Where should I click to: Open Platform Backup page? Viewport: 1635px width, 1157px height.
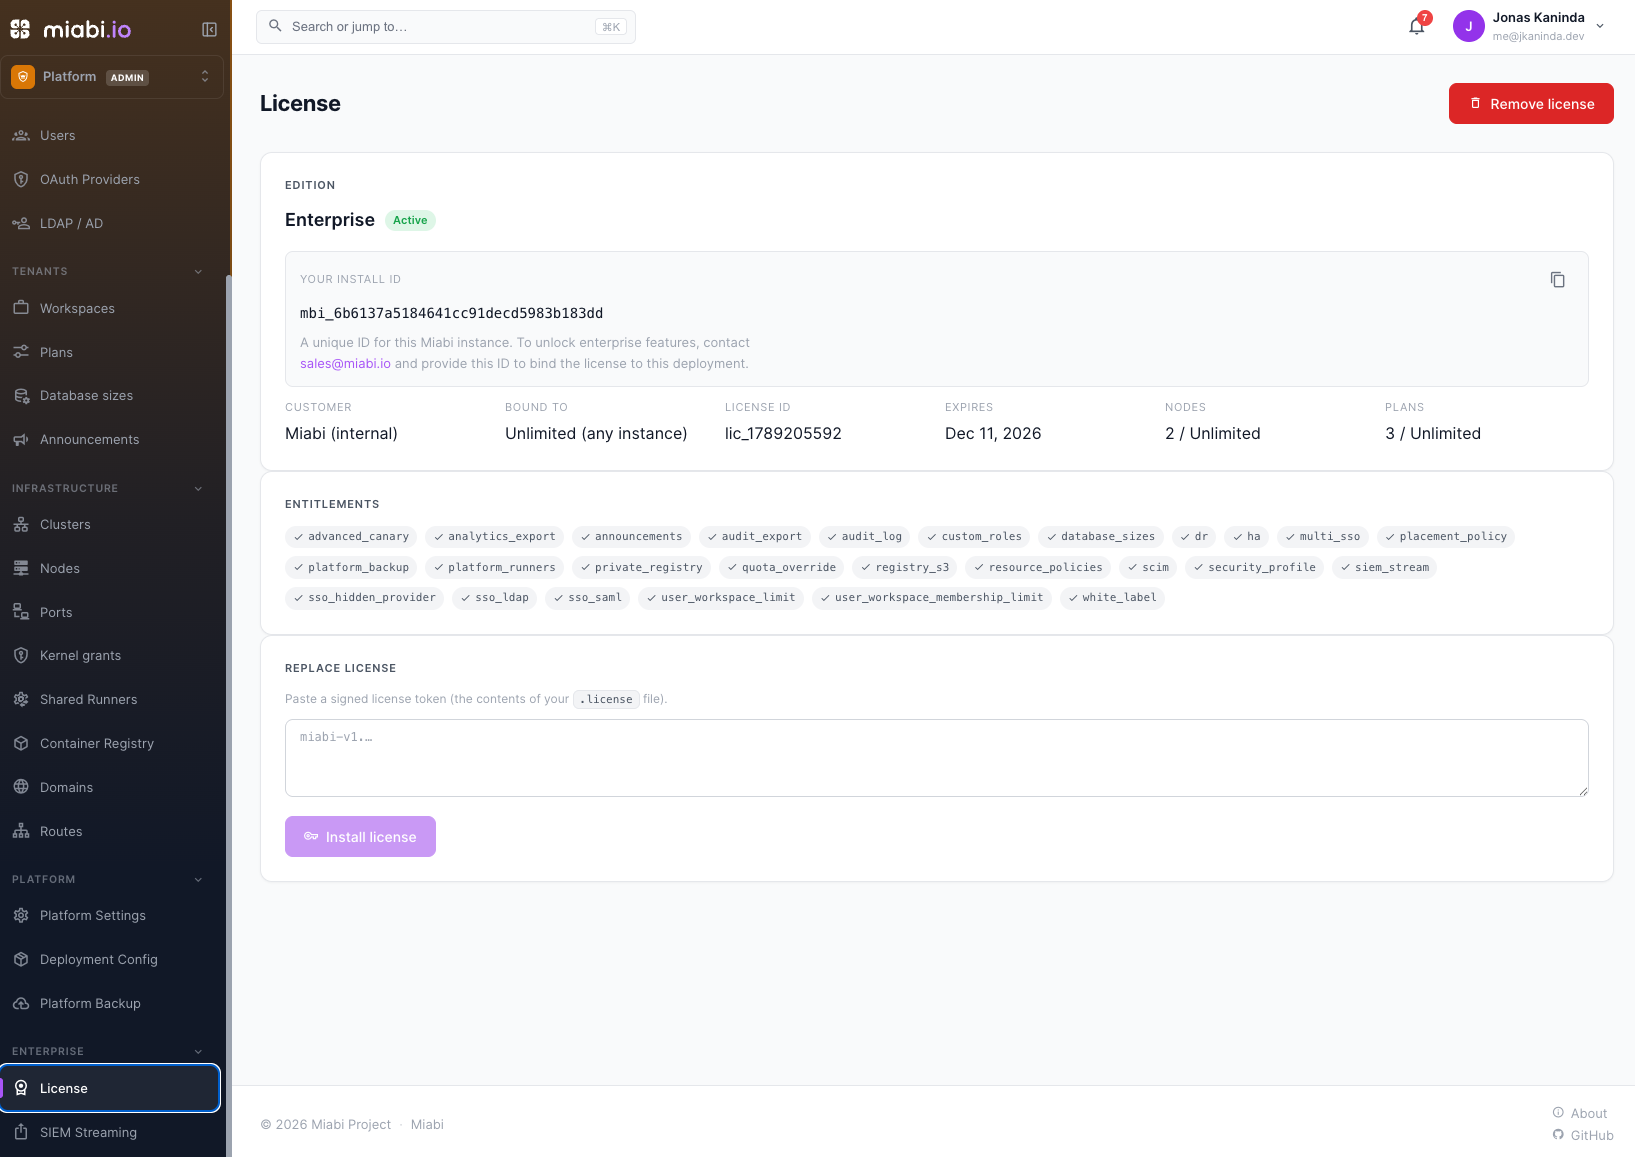110,1003
